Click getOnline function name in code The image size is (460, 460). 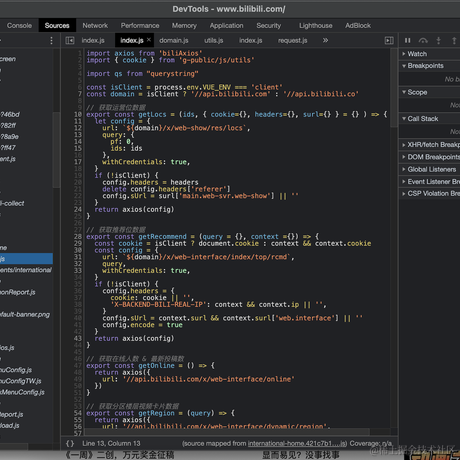(156, 365)
